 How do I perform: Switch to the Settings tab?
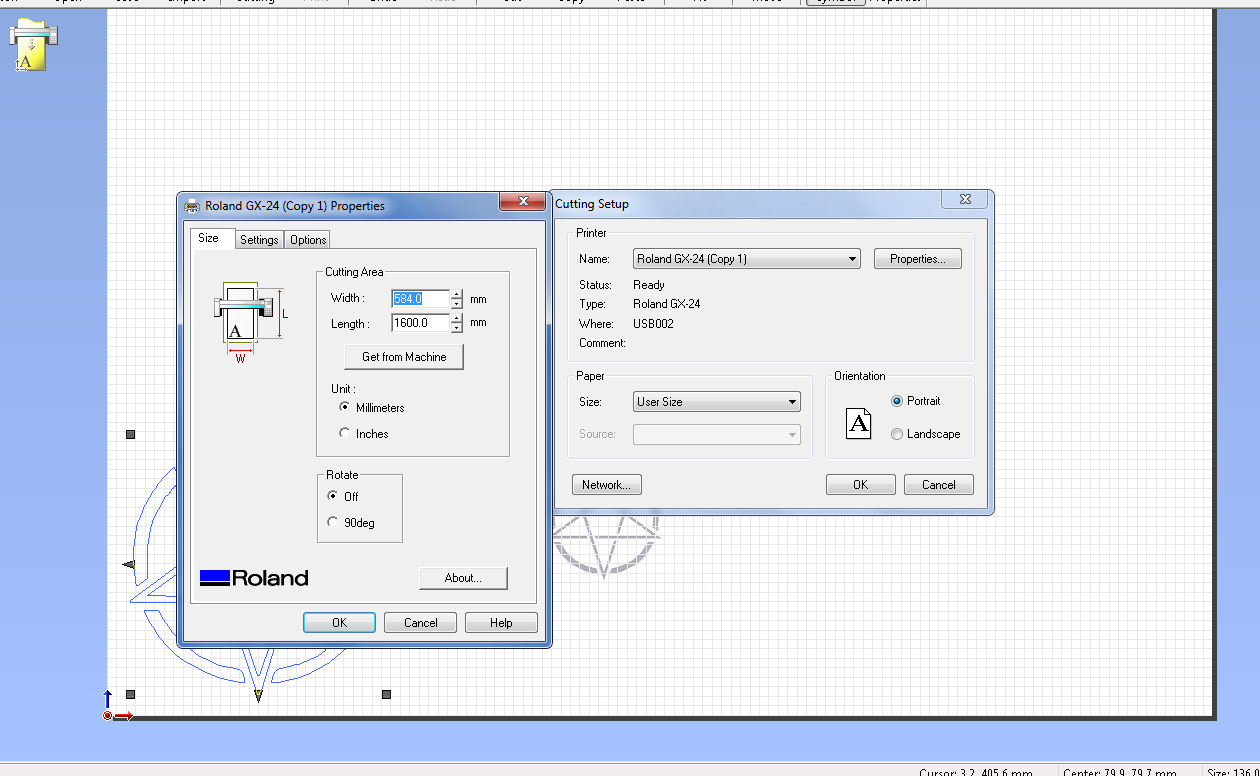[x=259, y=240]
